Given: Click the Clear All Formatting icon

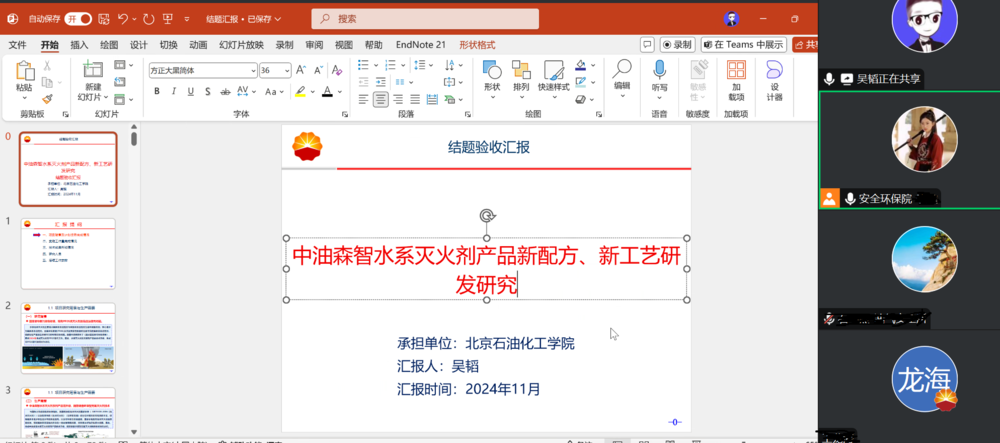Looking at the screenshot, I should (x=337, y=70).
